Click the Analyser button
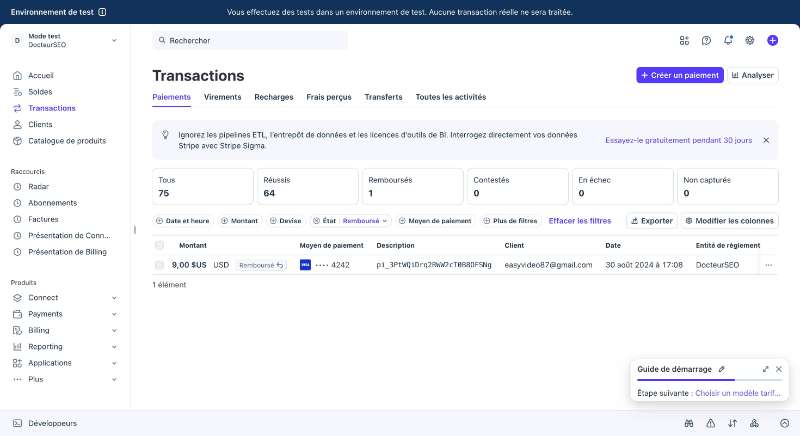 (x=753, y=75)
